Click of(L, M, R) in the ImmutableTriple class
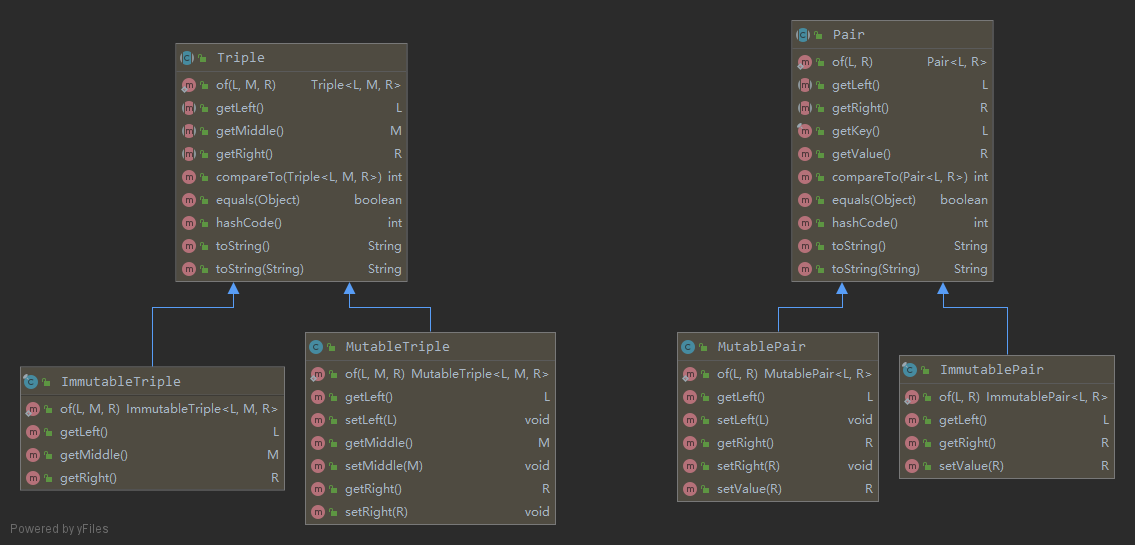1135x545 pixels. pos(90,409)
